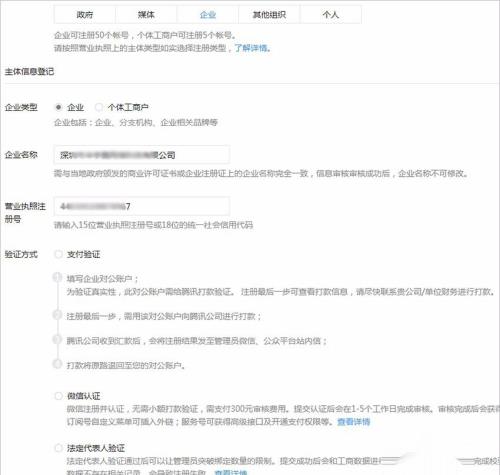Open the 其他组织 tab

click(269, 15)
